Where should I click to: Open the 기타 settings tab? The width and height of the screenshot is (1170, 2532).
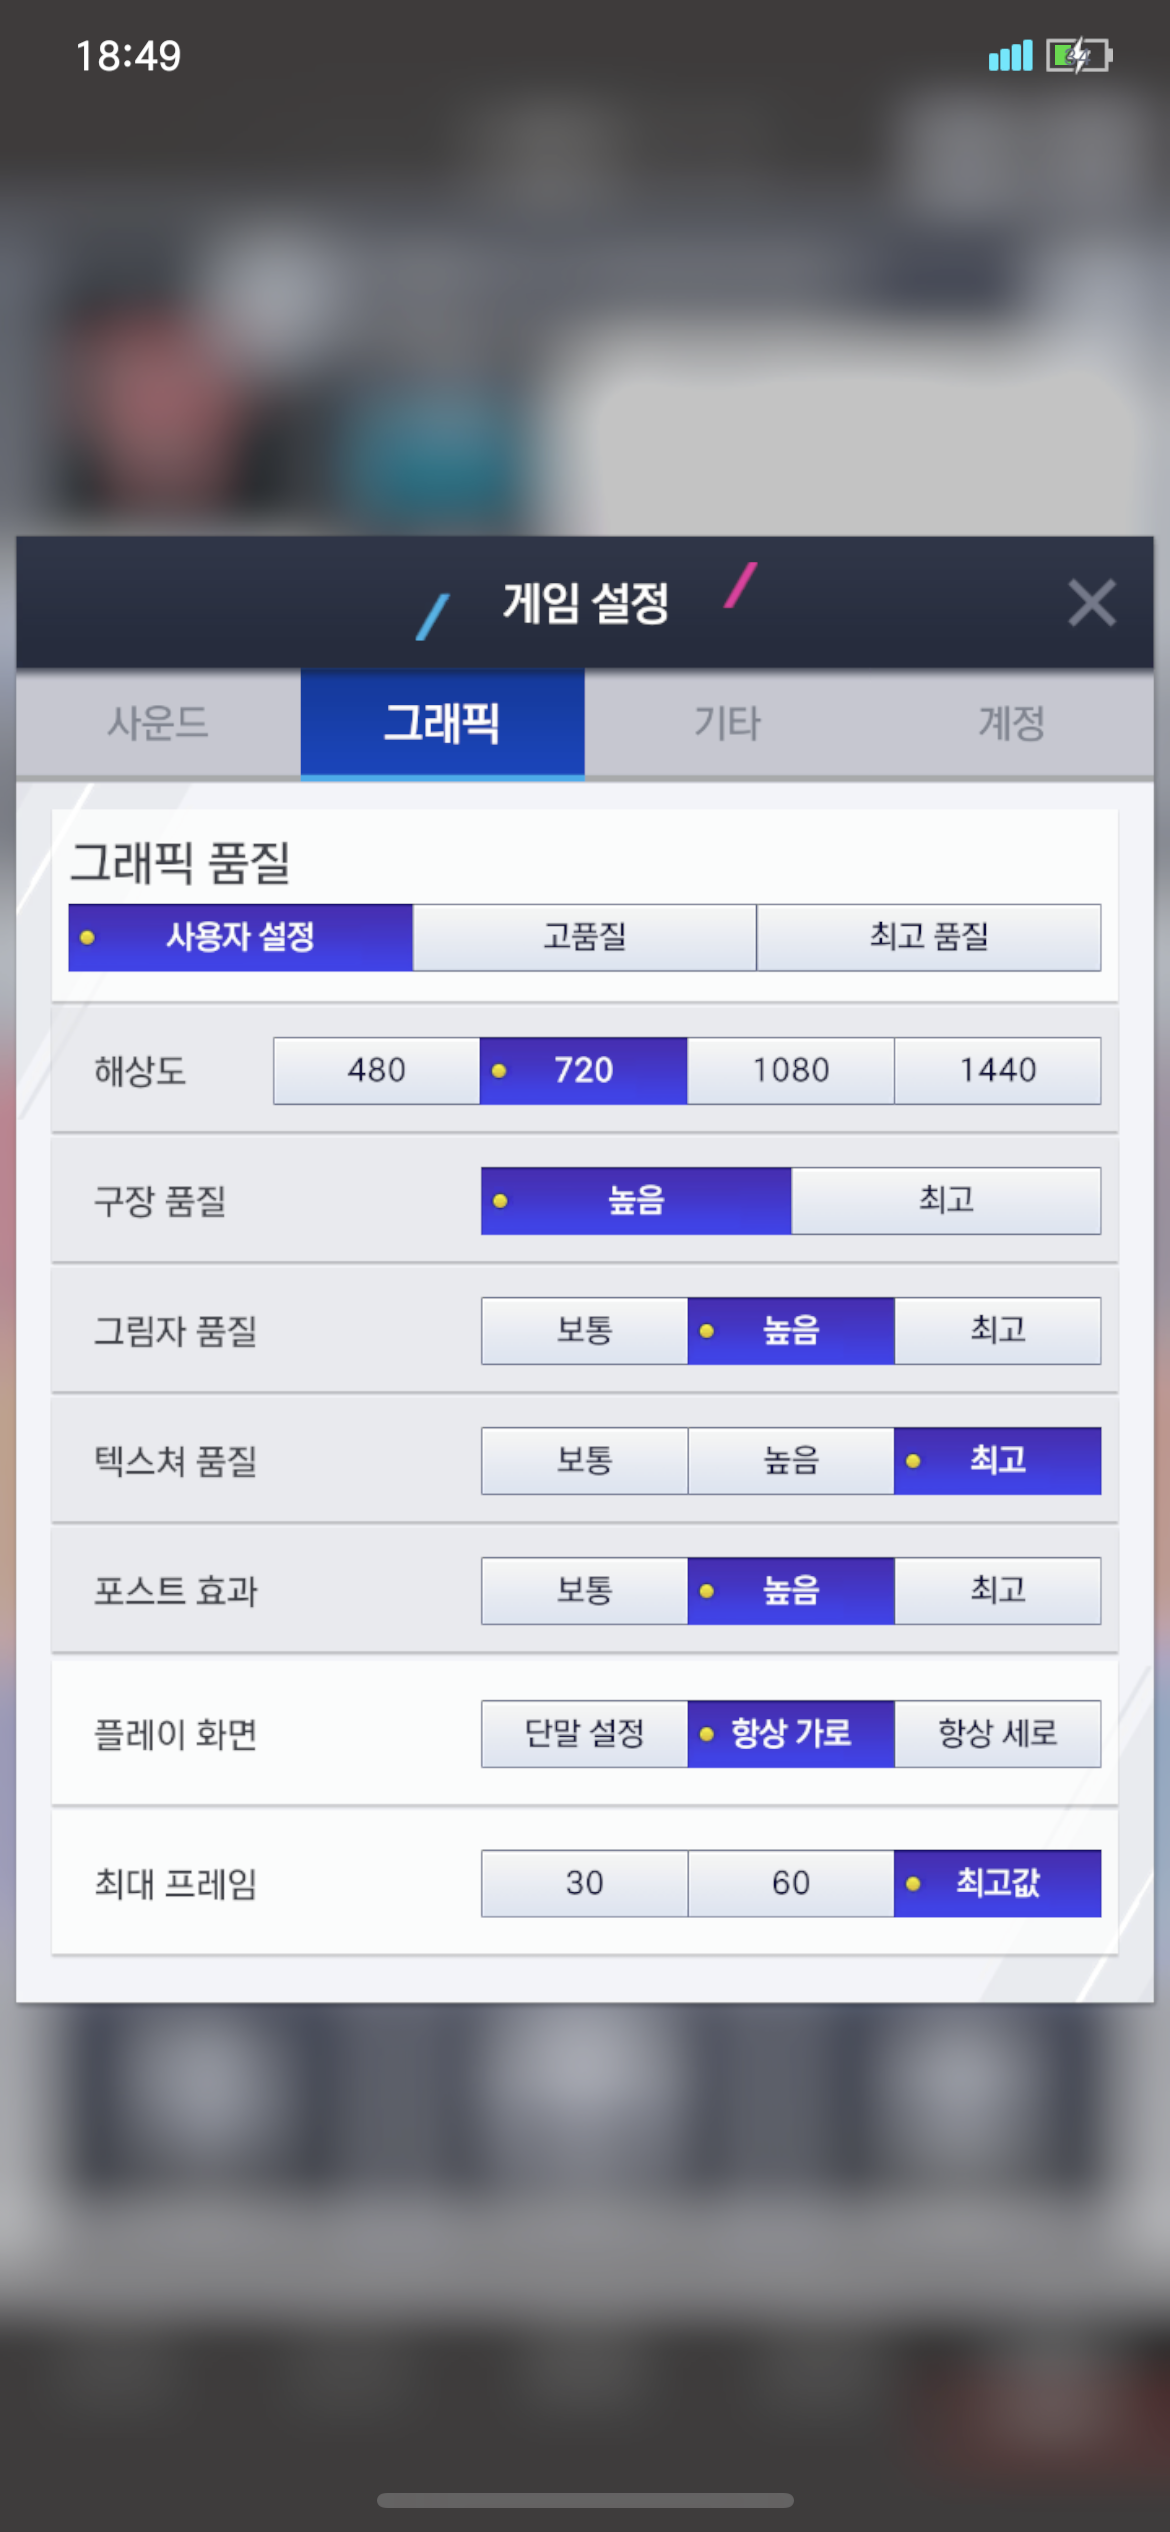pos(727,723)
